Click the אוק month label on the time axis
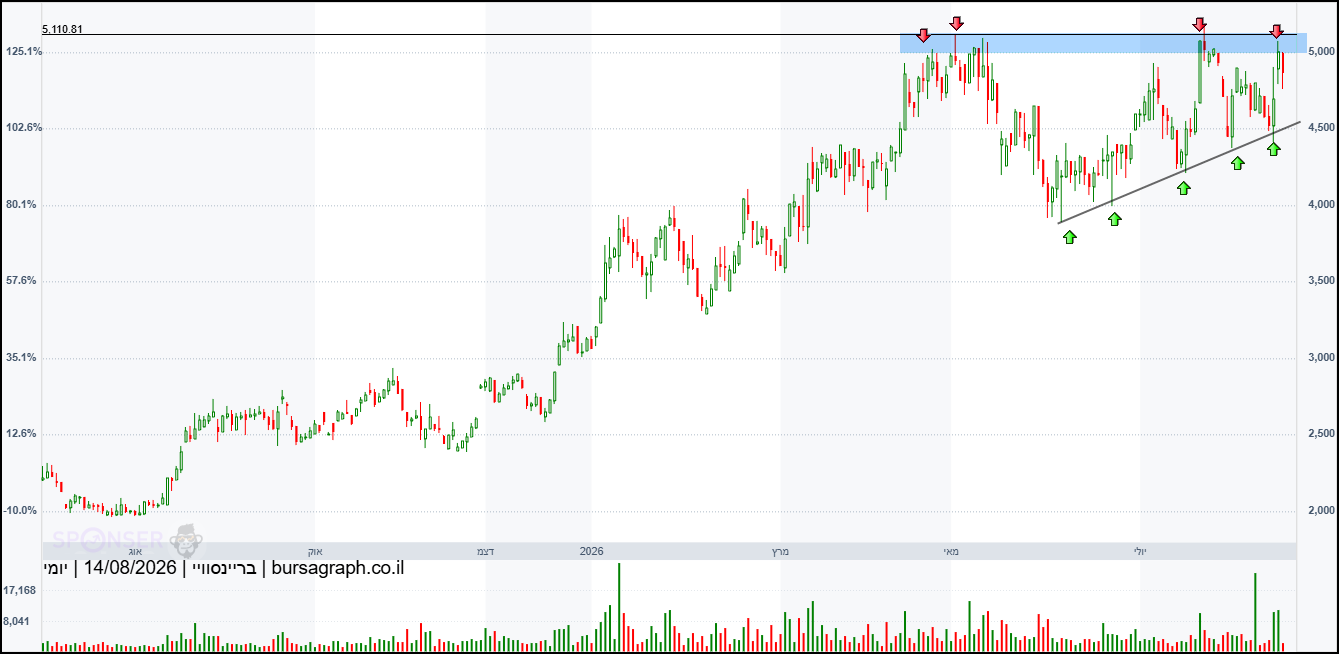This screenshot has width=1339, height=654. click(x=314, y=551)
